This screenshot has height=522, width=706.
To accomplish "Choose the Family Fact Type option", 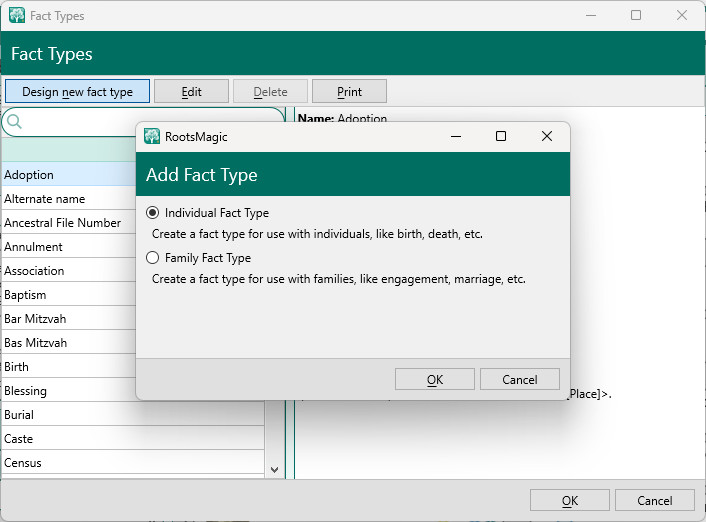I will click(153, 258).
